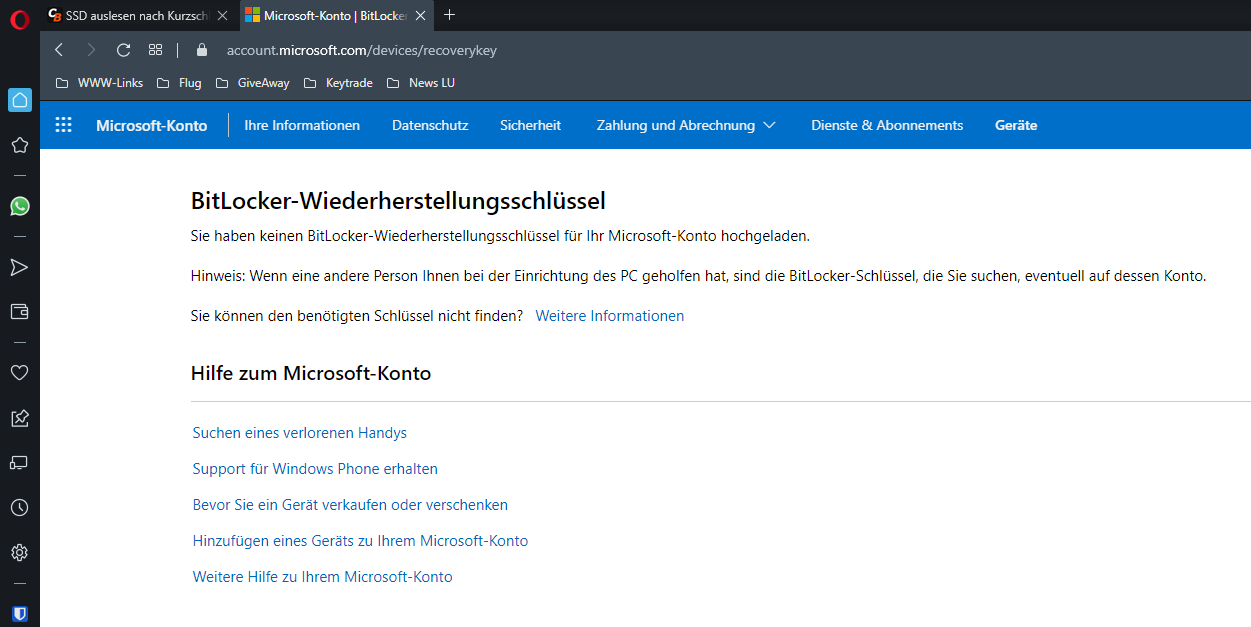Open the Keytrade bookmark folder
Viewport: 1251px width, 627px height.
coord(338,83)
